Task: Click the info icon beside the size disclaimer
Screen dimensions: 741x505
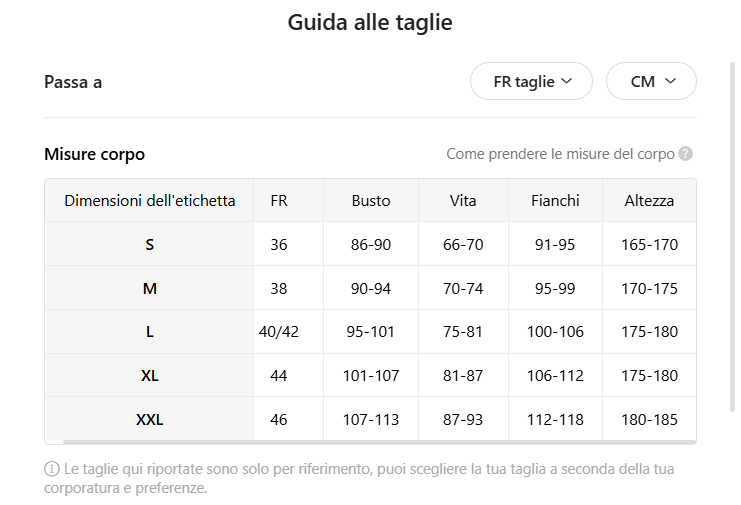Action: 52,468
